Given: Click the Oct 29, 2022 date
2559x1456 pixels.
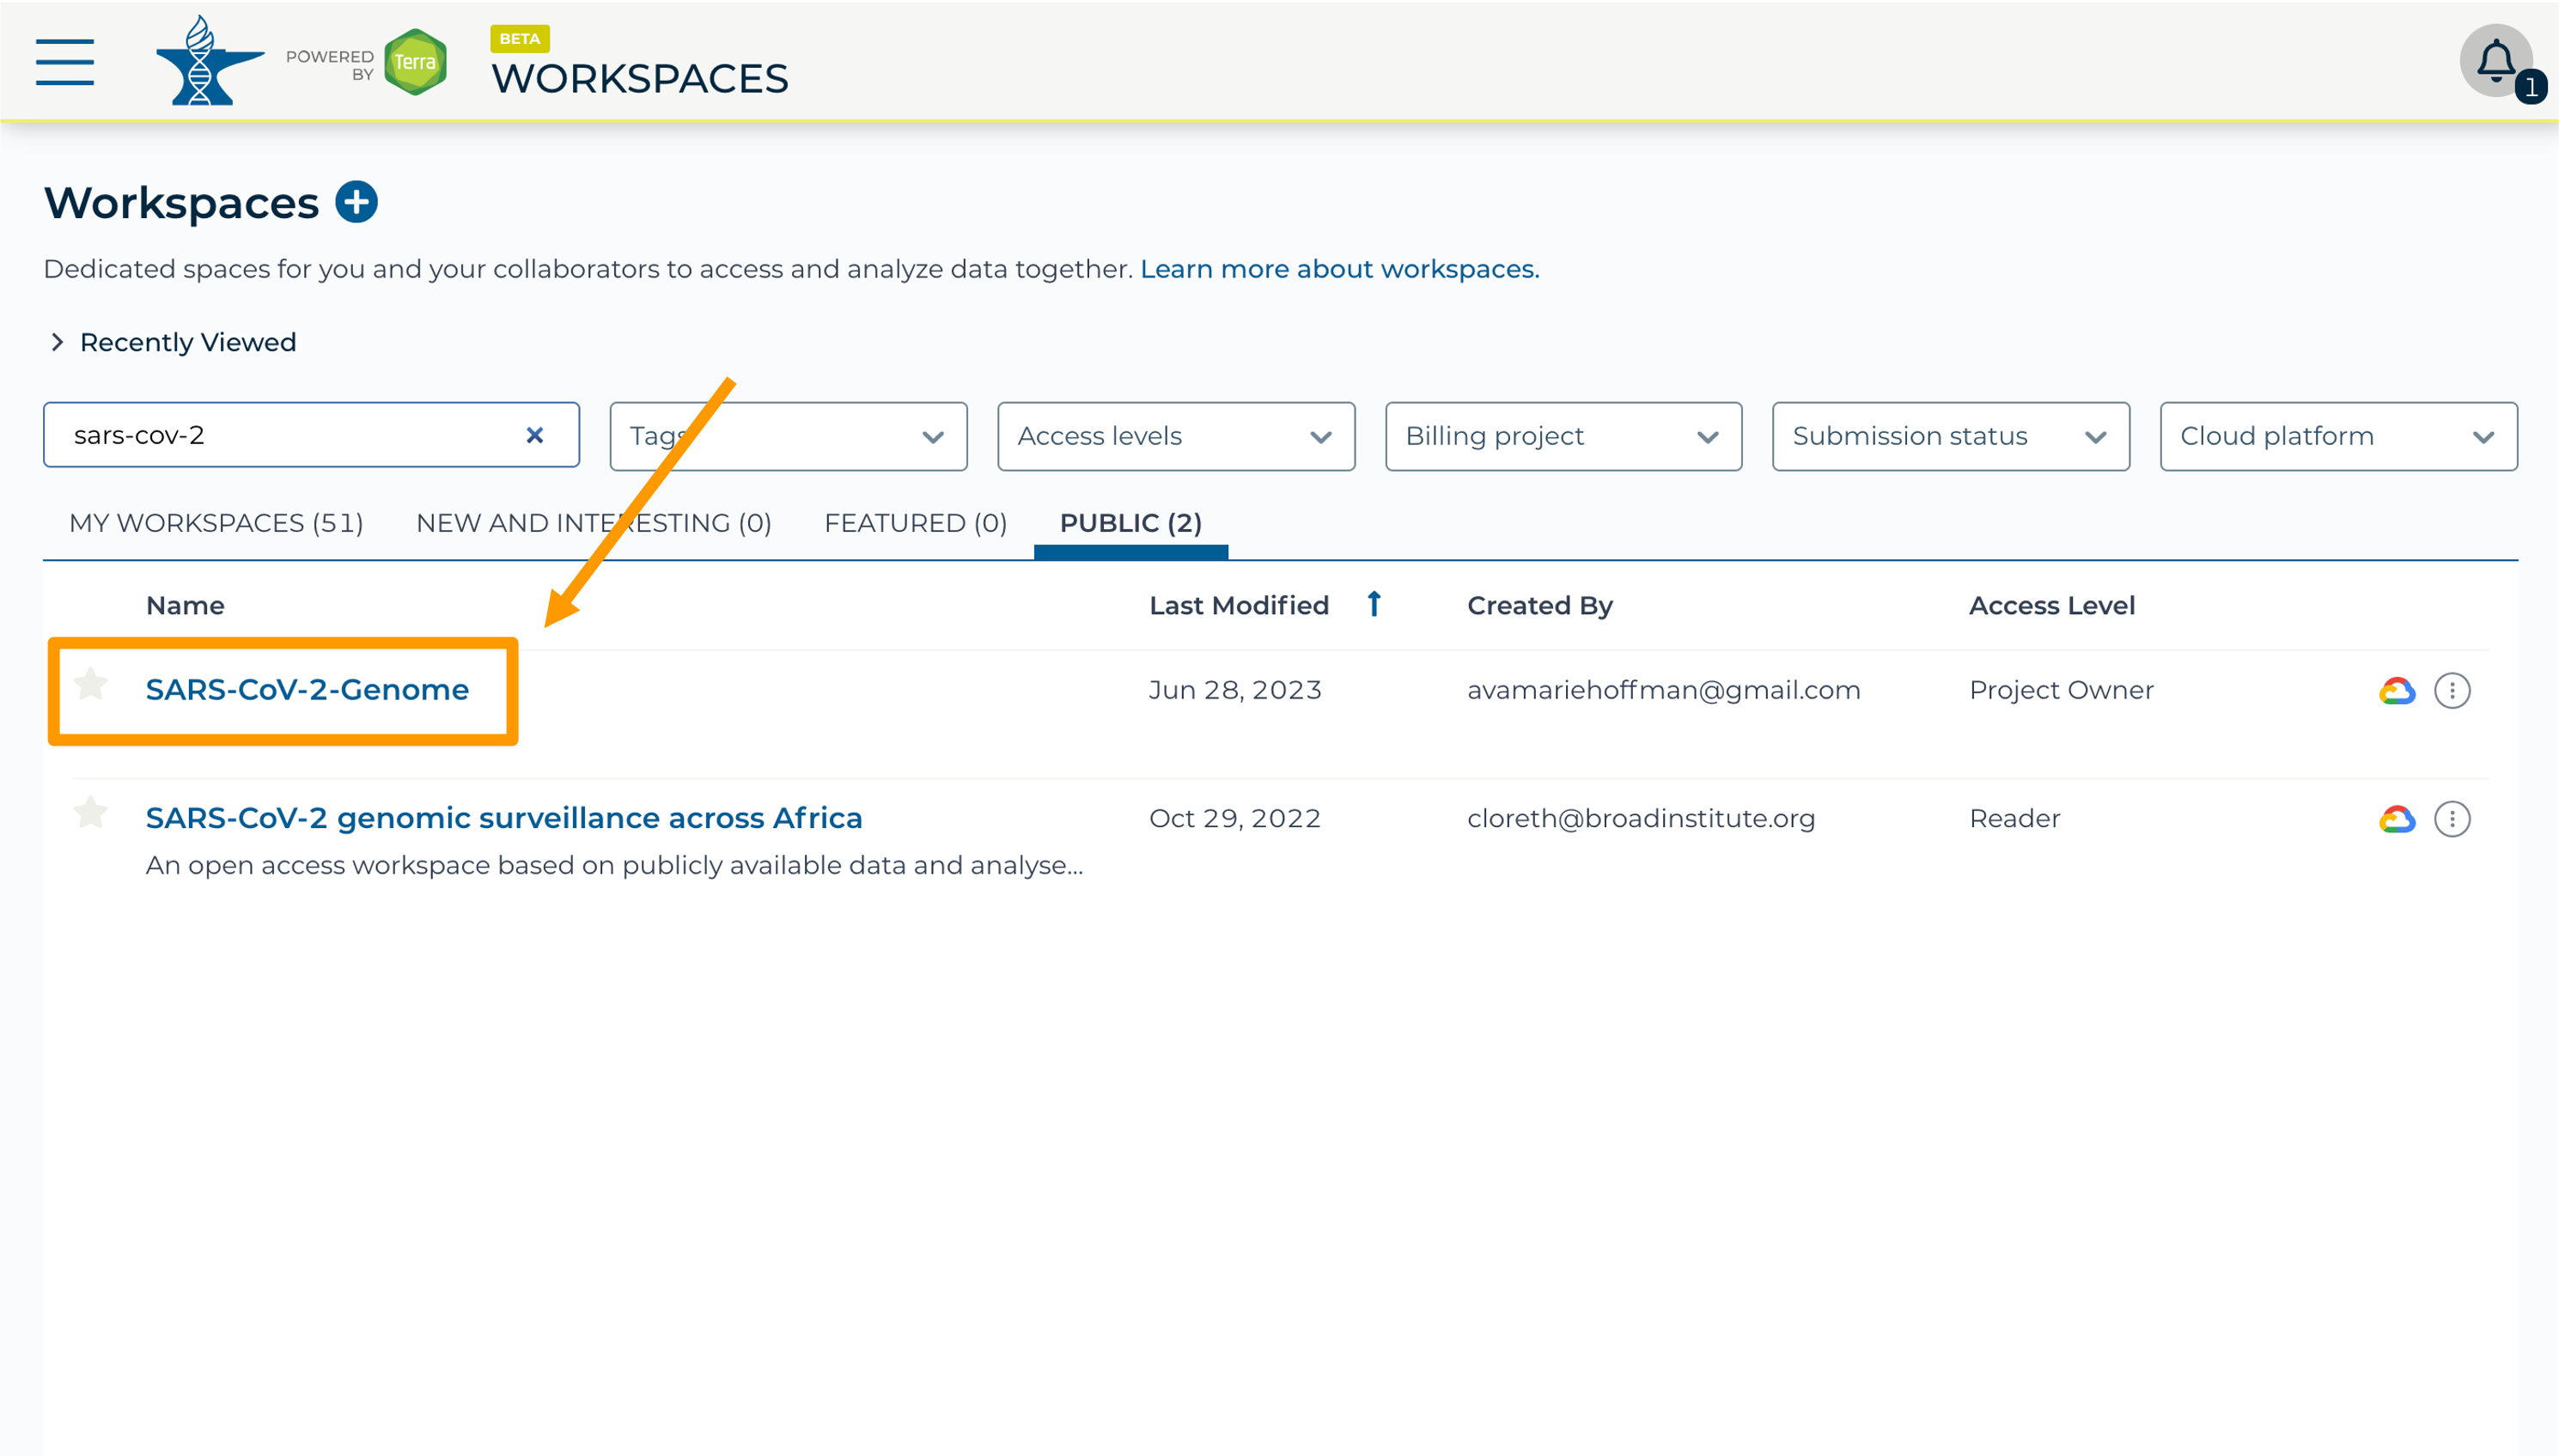Looking at the screenshot, I should coord(1235,818).
